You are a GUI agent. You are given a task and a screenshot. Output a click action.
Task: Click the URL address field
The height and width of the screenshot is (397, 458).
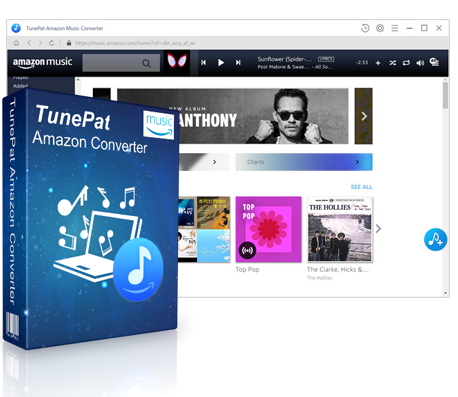(x=135, y=43)
